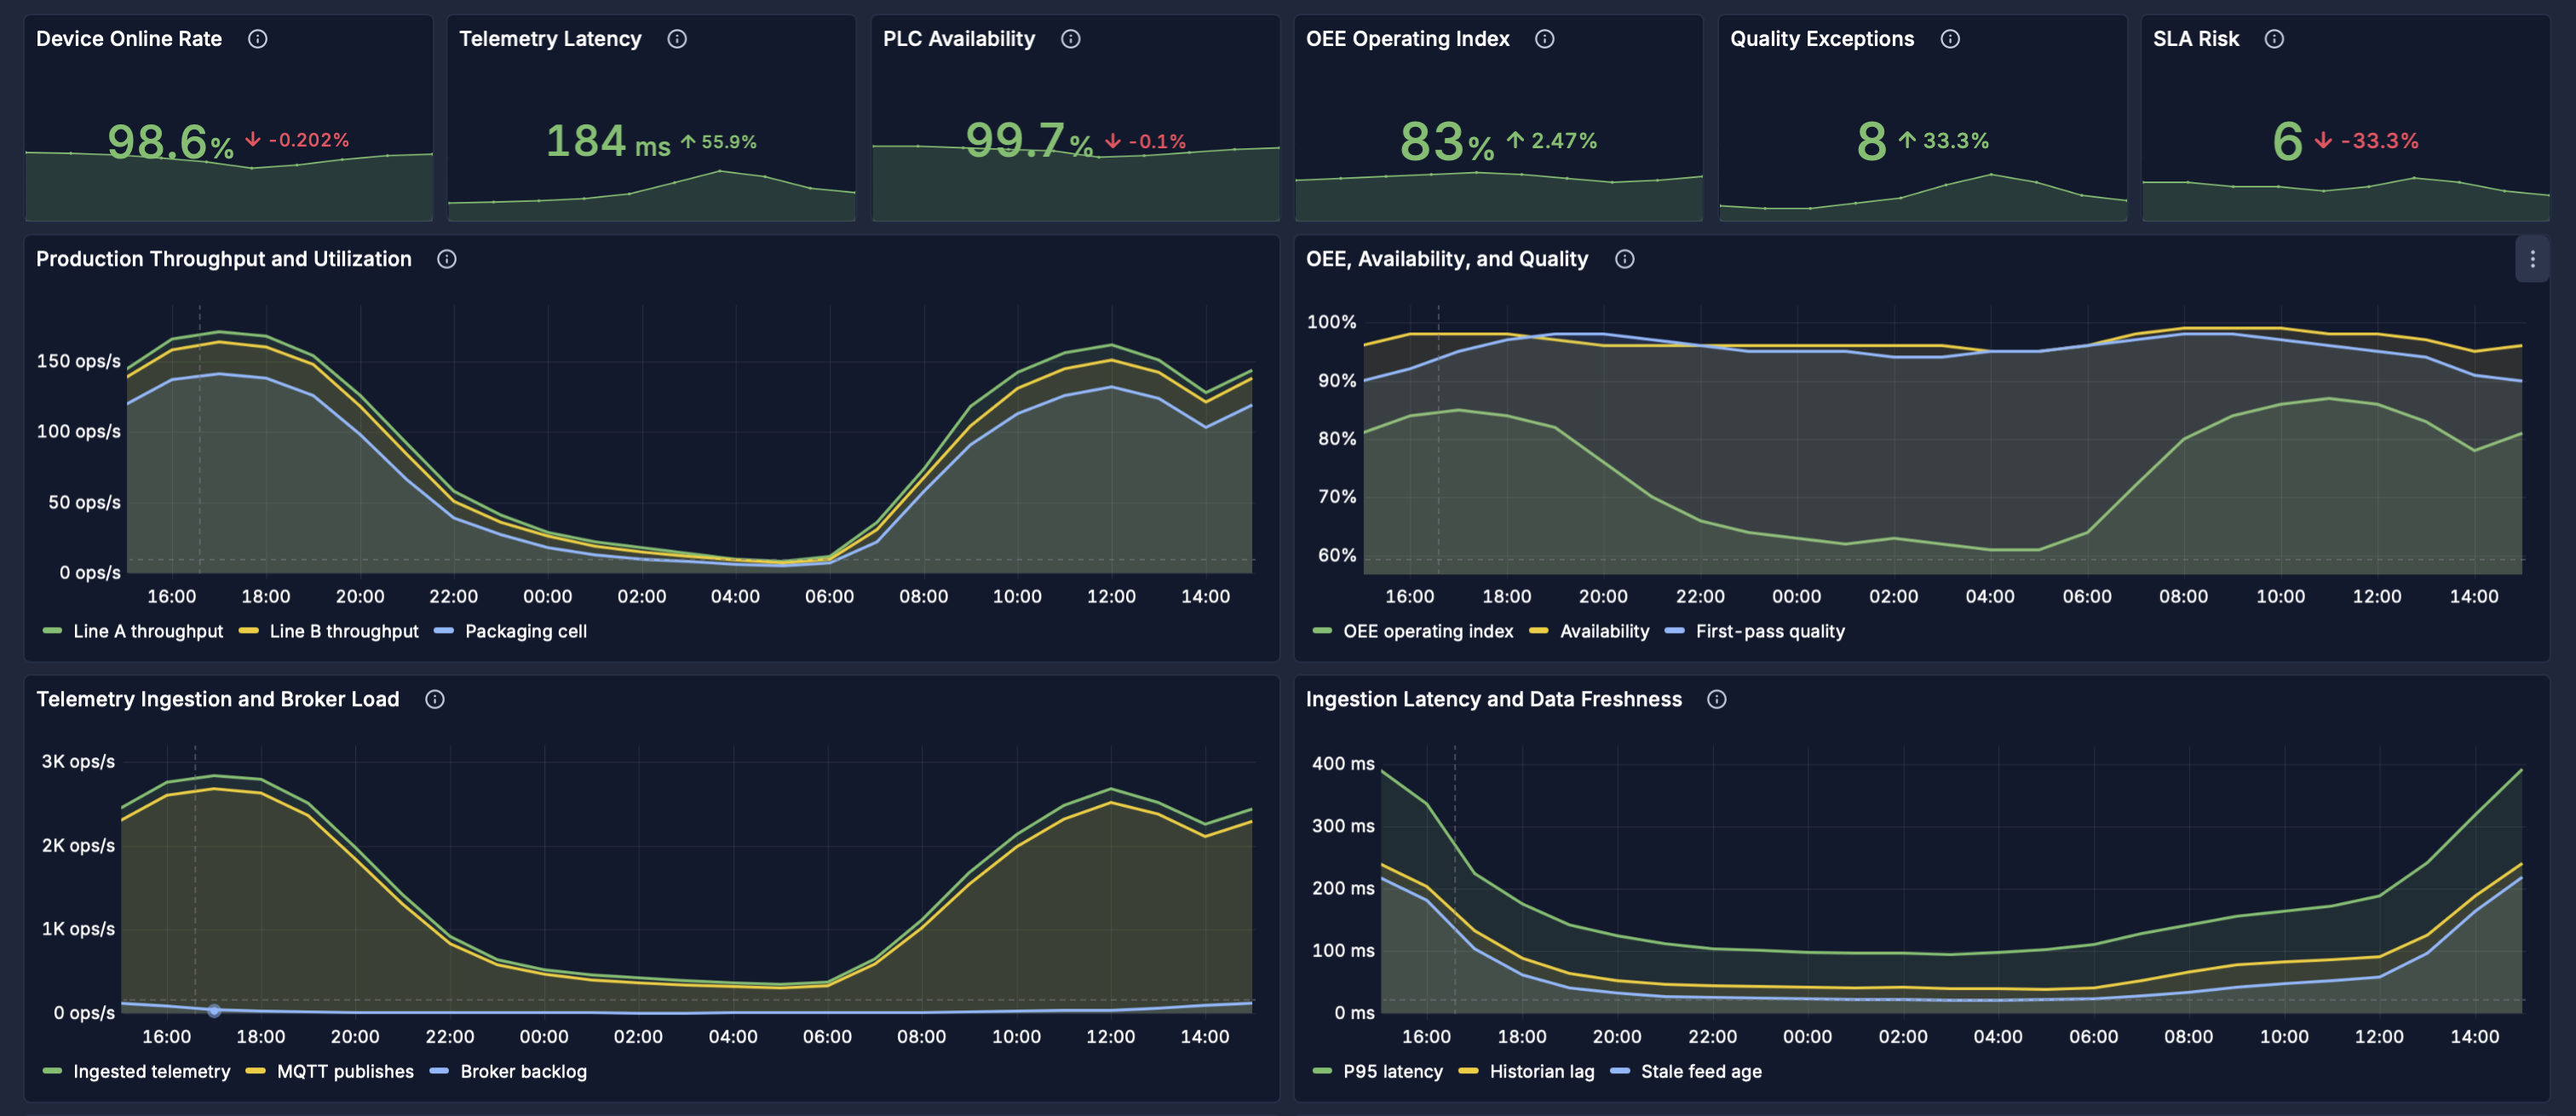The image size is (2576, 1116).
Task: Open info icon beside SLA Risk
Action: click(2274, 39)
